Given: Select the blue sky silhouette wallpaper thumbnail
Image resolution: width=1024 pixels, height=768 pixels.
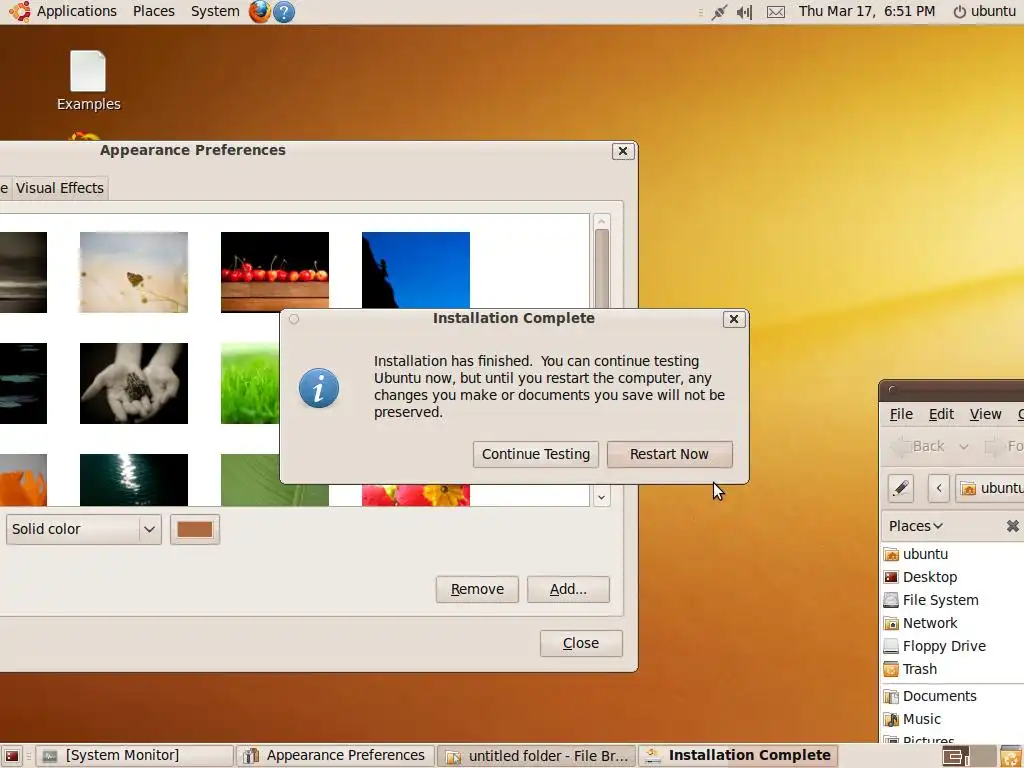Looking at the screenshot, I should 416,270.
